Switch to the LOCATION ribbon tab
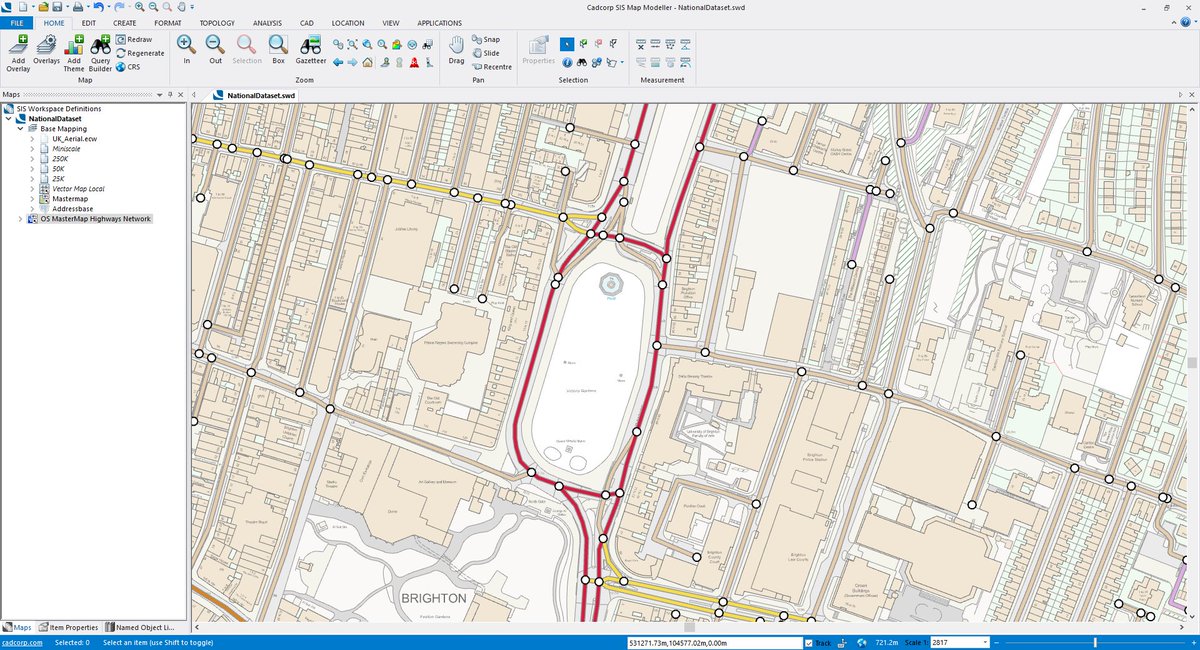1200x650 pixels. (349, 22)
